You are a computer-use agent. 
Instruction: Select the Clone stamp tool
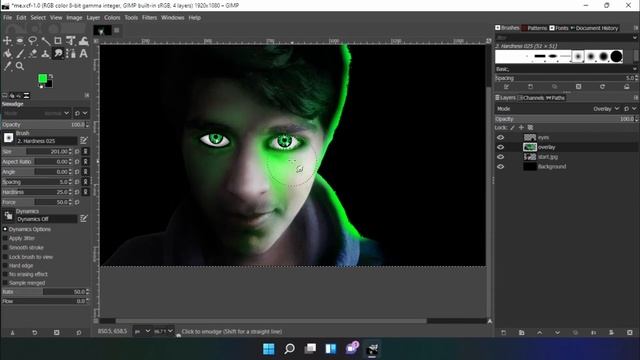coord(45,53)
